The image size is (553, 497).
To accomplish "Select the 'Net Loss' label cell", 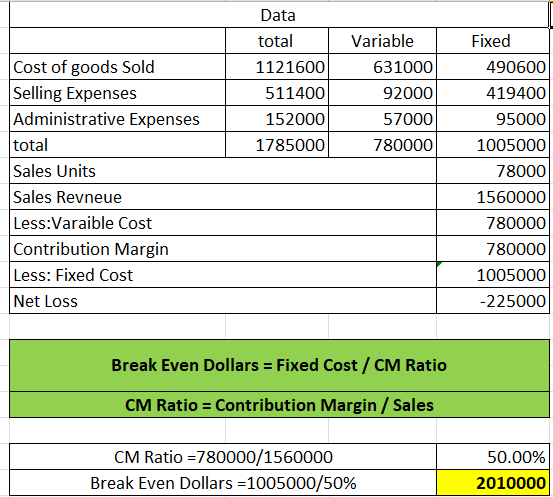I will click(223, 301).
